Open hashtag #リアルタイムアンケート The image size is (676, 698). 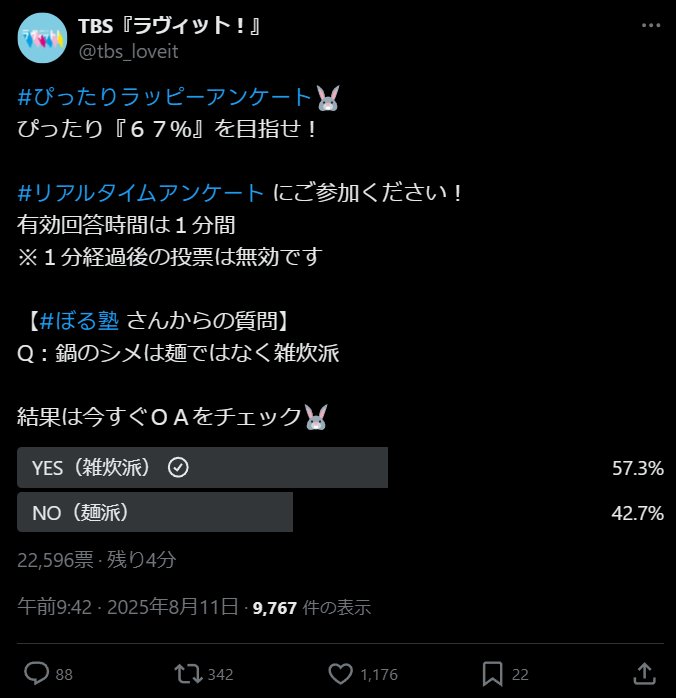pyautogui.click(x=141, y=193)
